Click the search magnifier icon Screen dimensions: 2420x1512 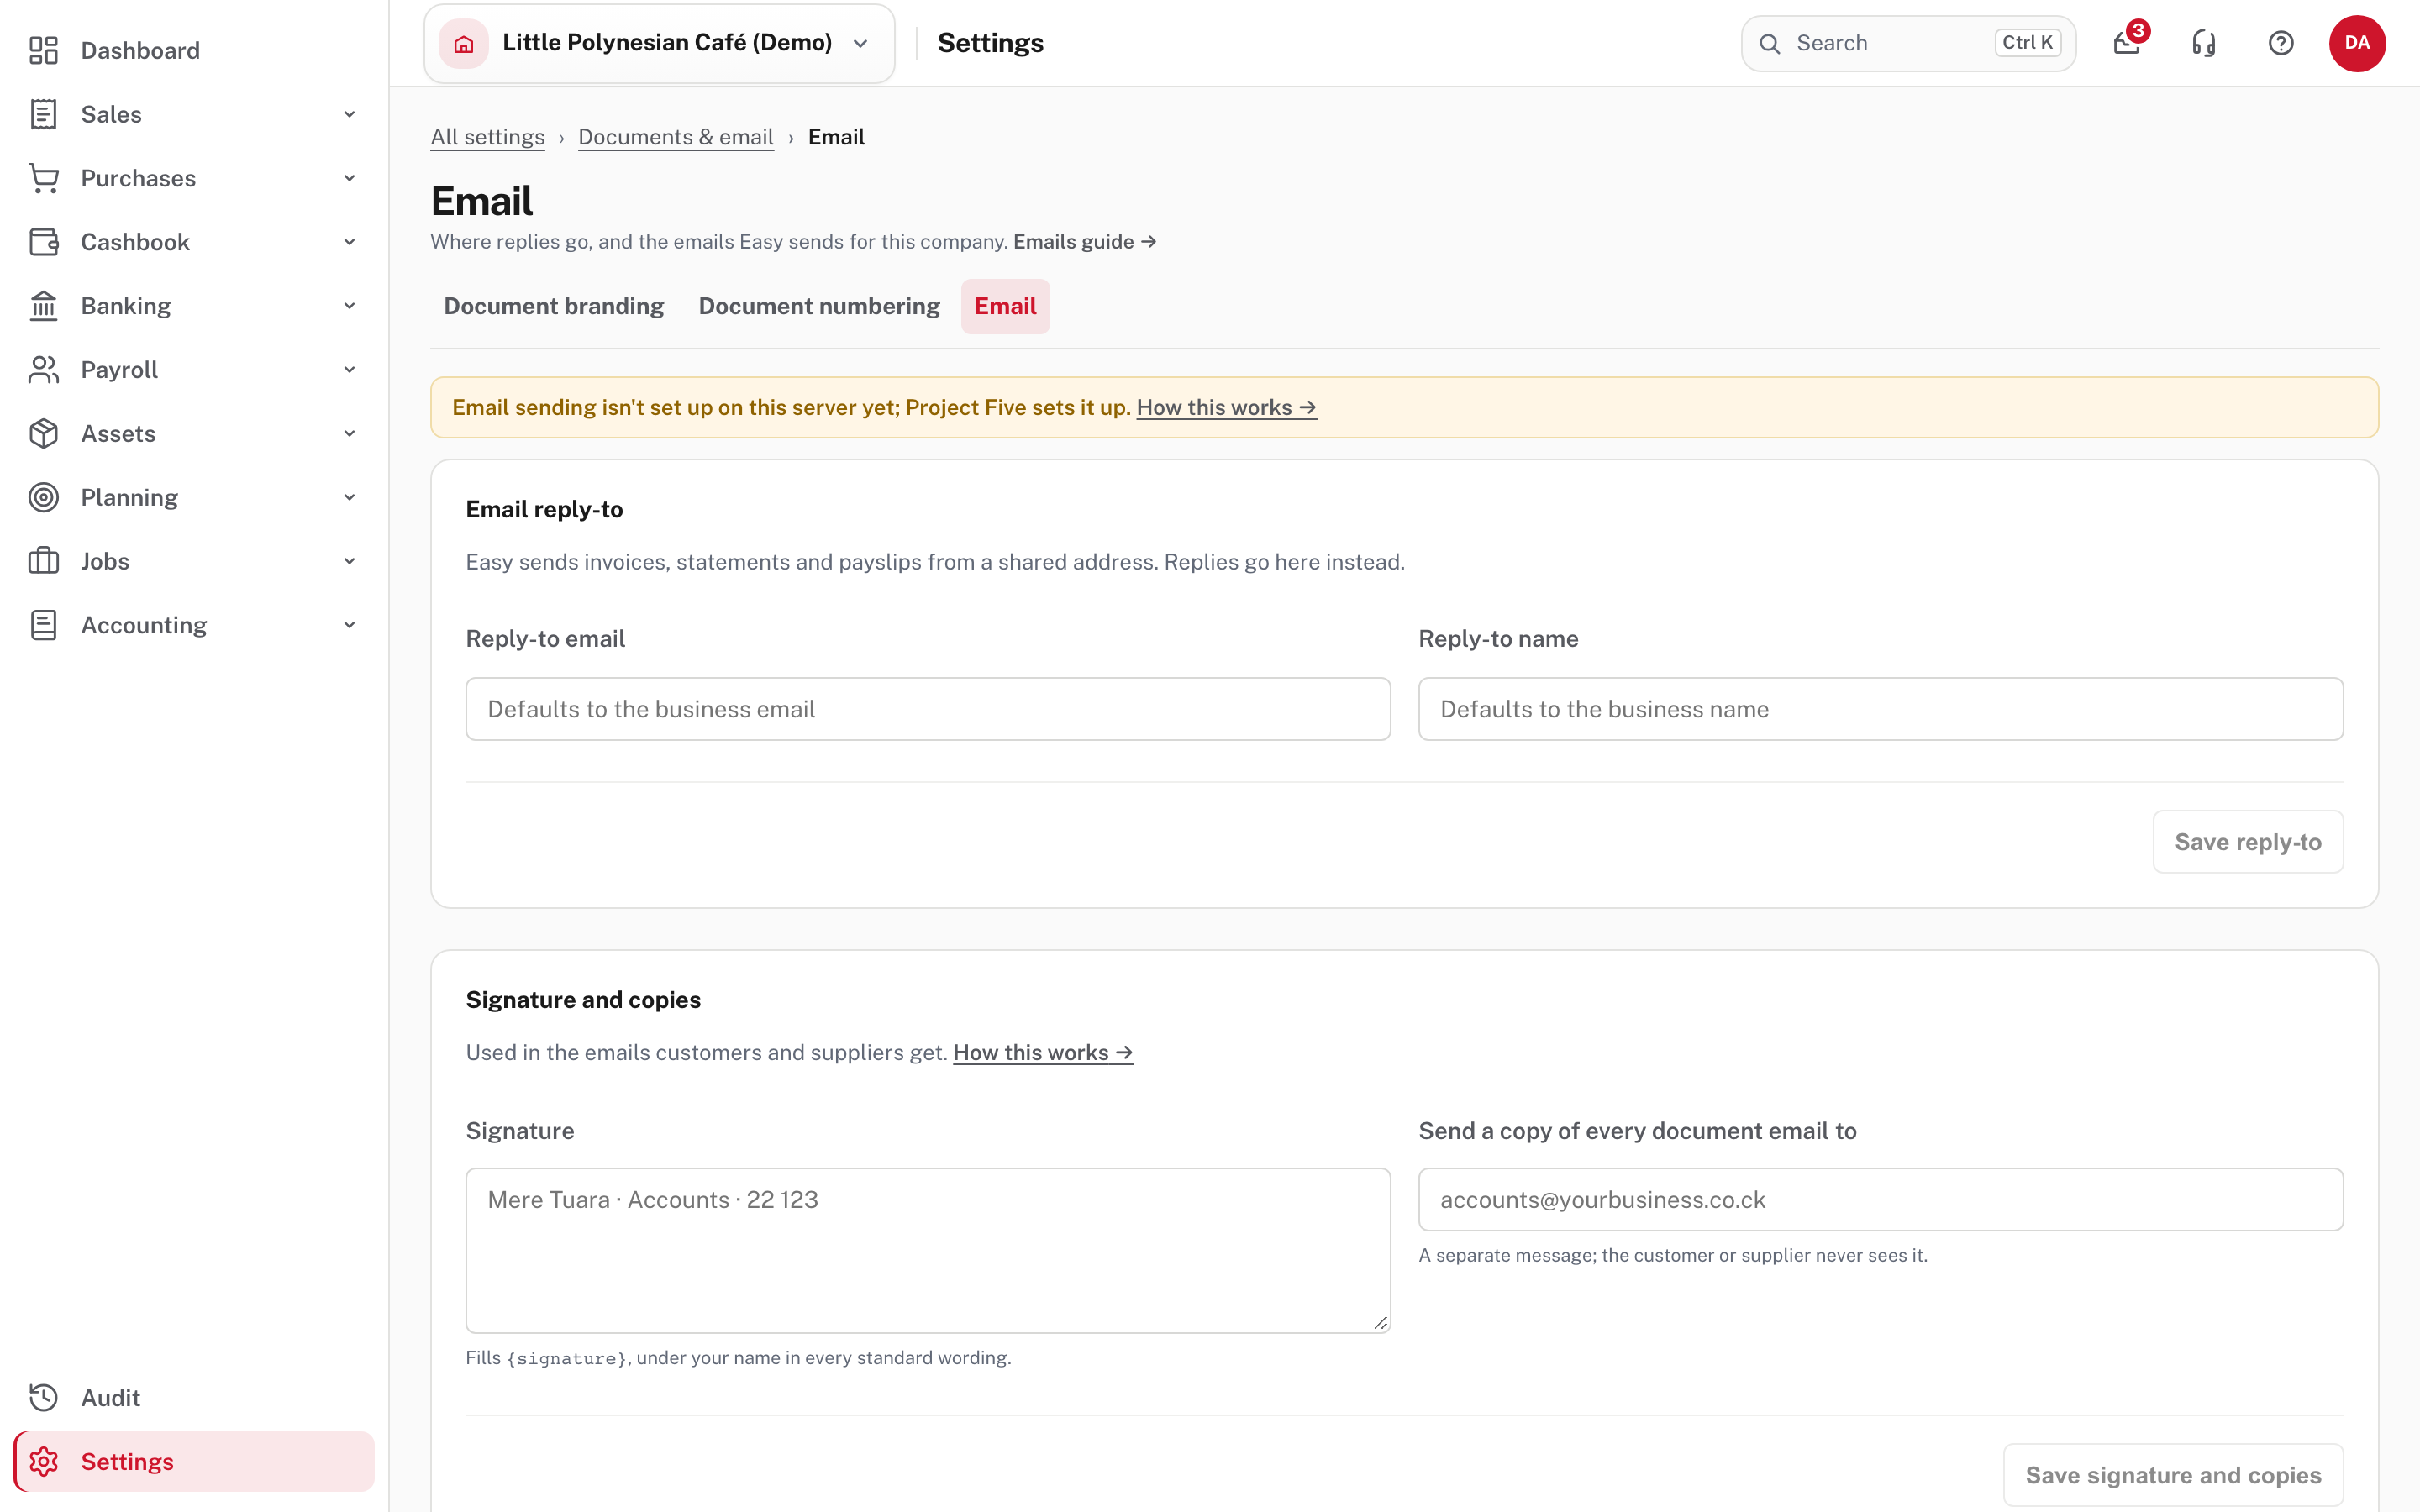[x=1770, y=44]
